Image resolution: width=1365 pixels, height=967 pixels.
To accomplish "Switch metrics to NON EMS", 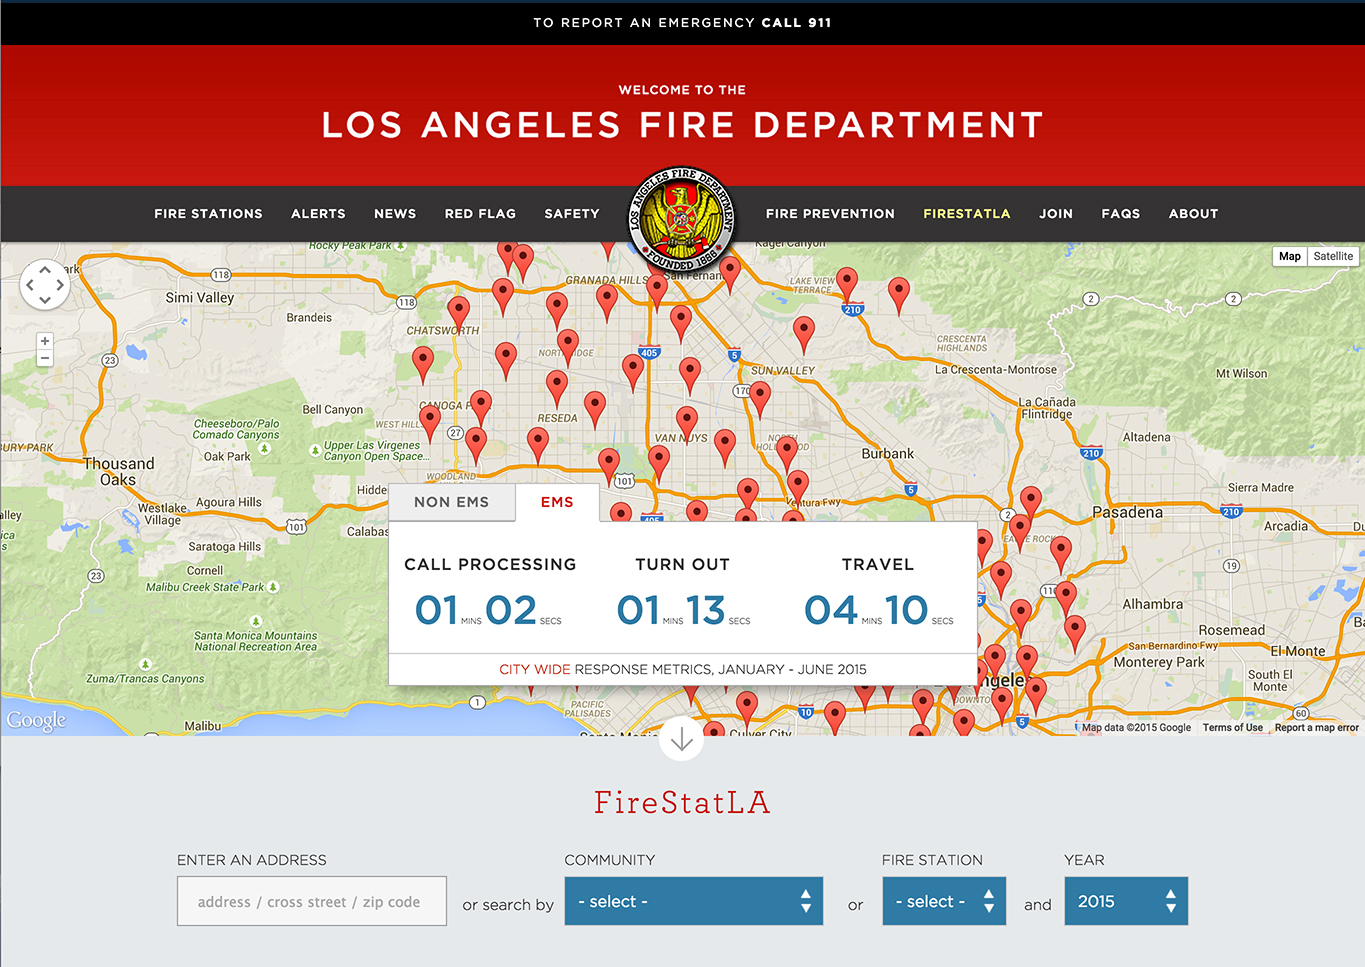I will (x=452, y=502).
